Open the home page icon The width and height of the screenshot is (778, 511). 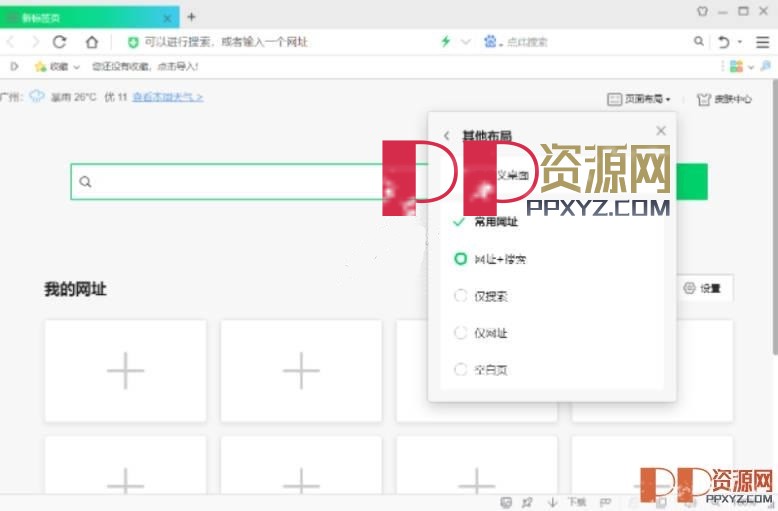pyautogui.click(x=92, y=42)
